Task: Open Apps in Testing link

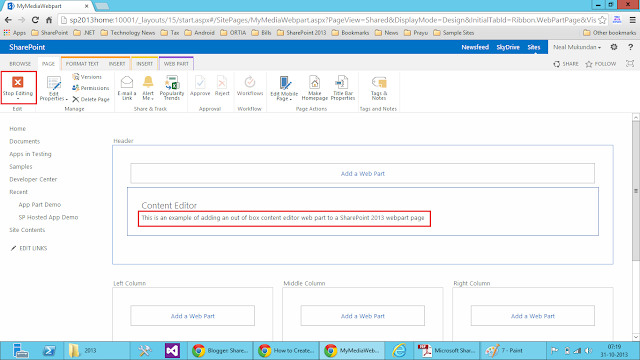Action: (30, 154)
